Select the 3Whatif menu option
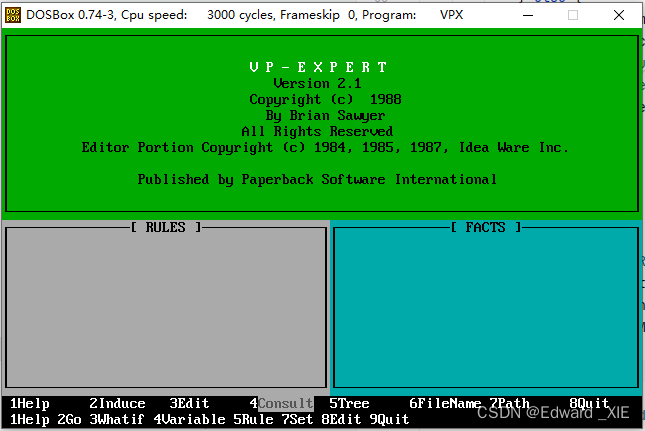The height and width of the screenshot is (431, 645). click(x=117, y=419)
